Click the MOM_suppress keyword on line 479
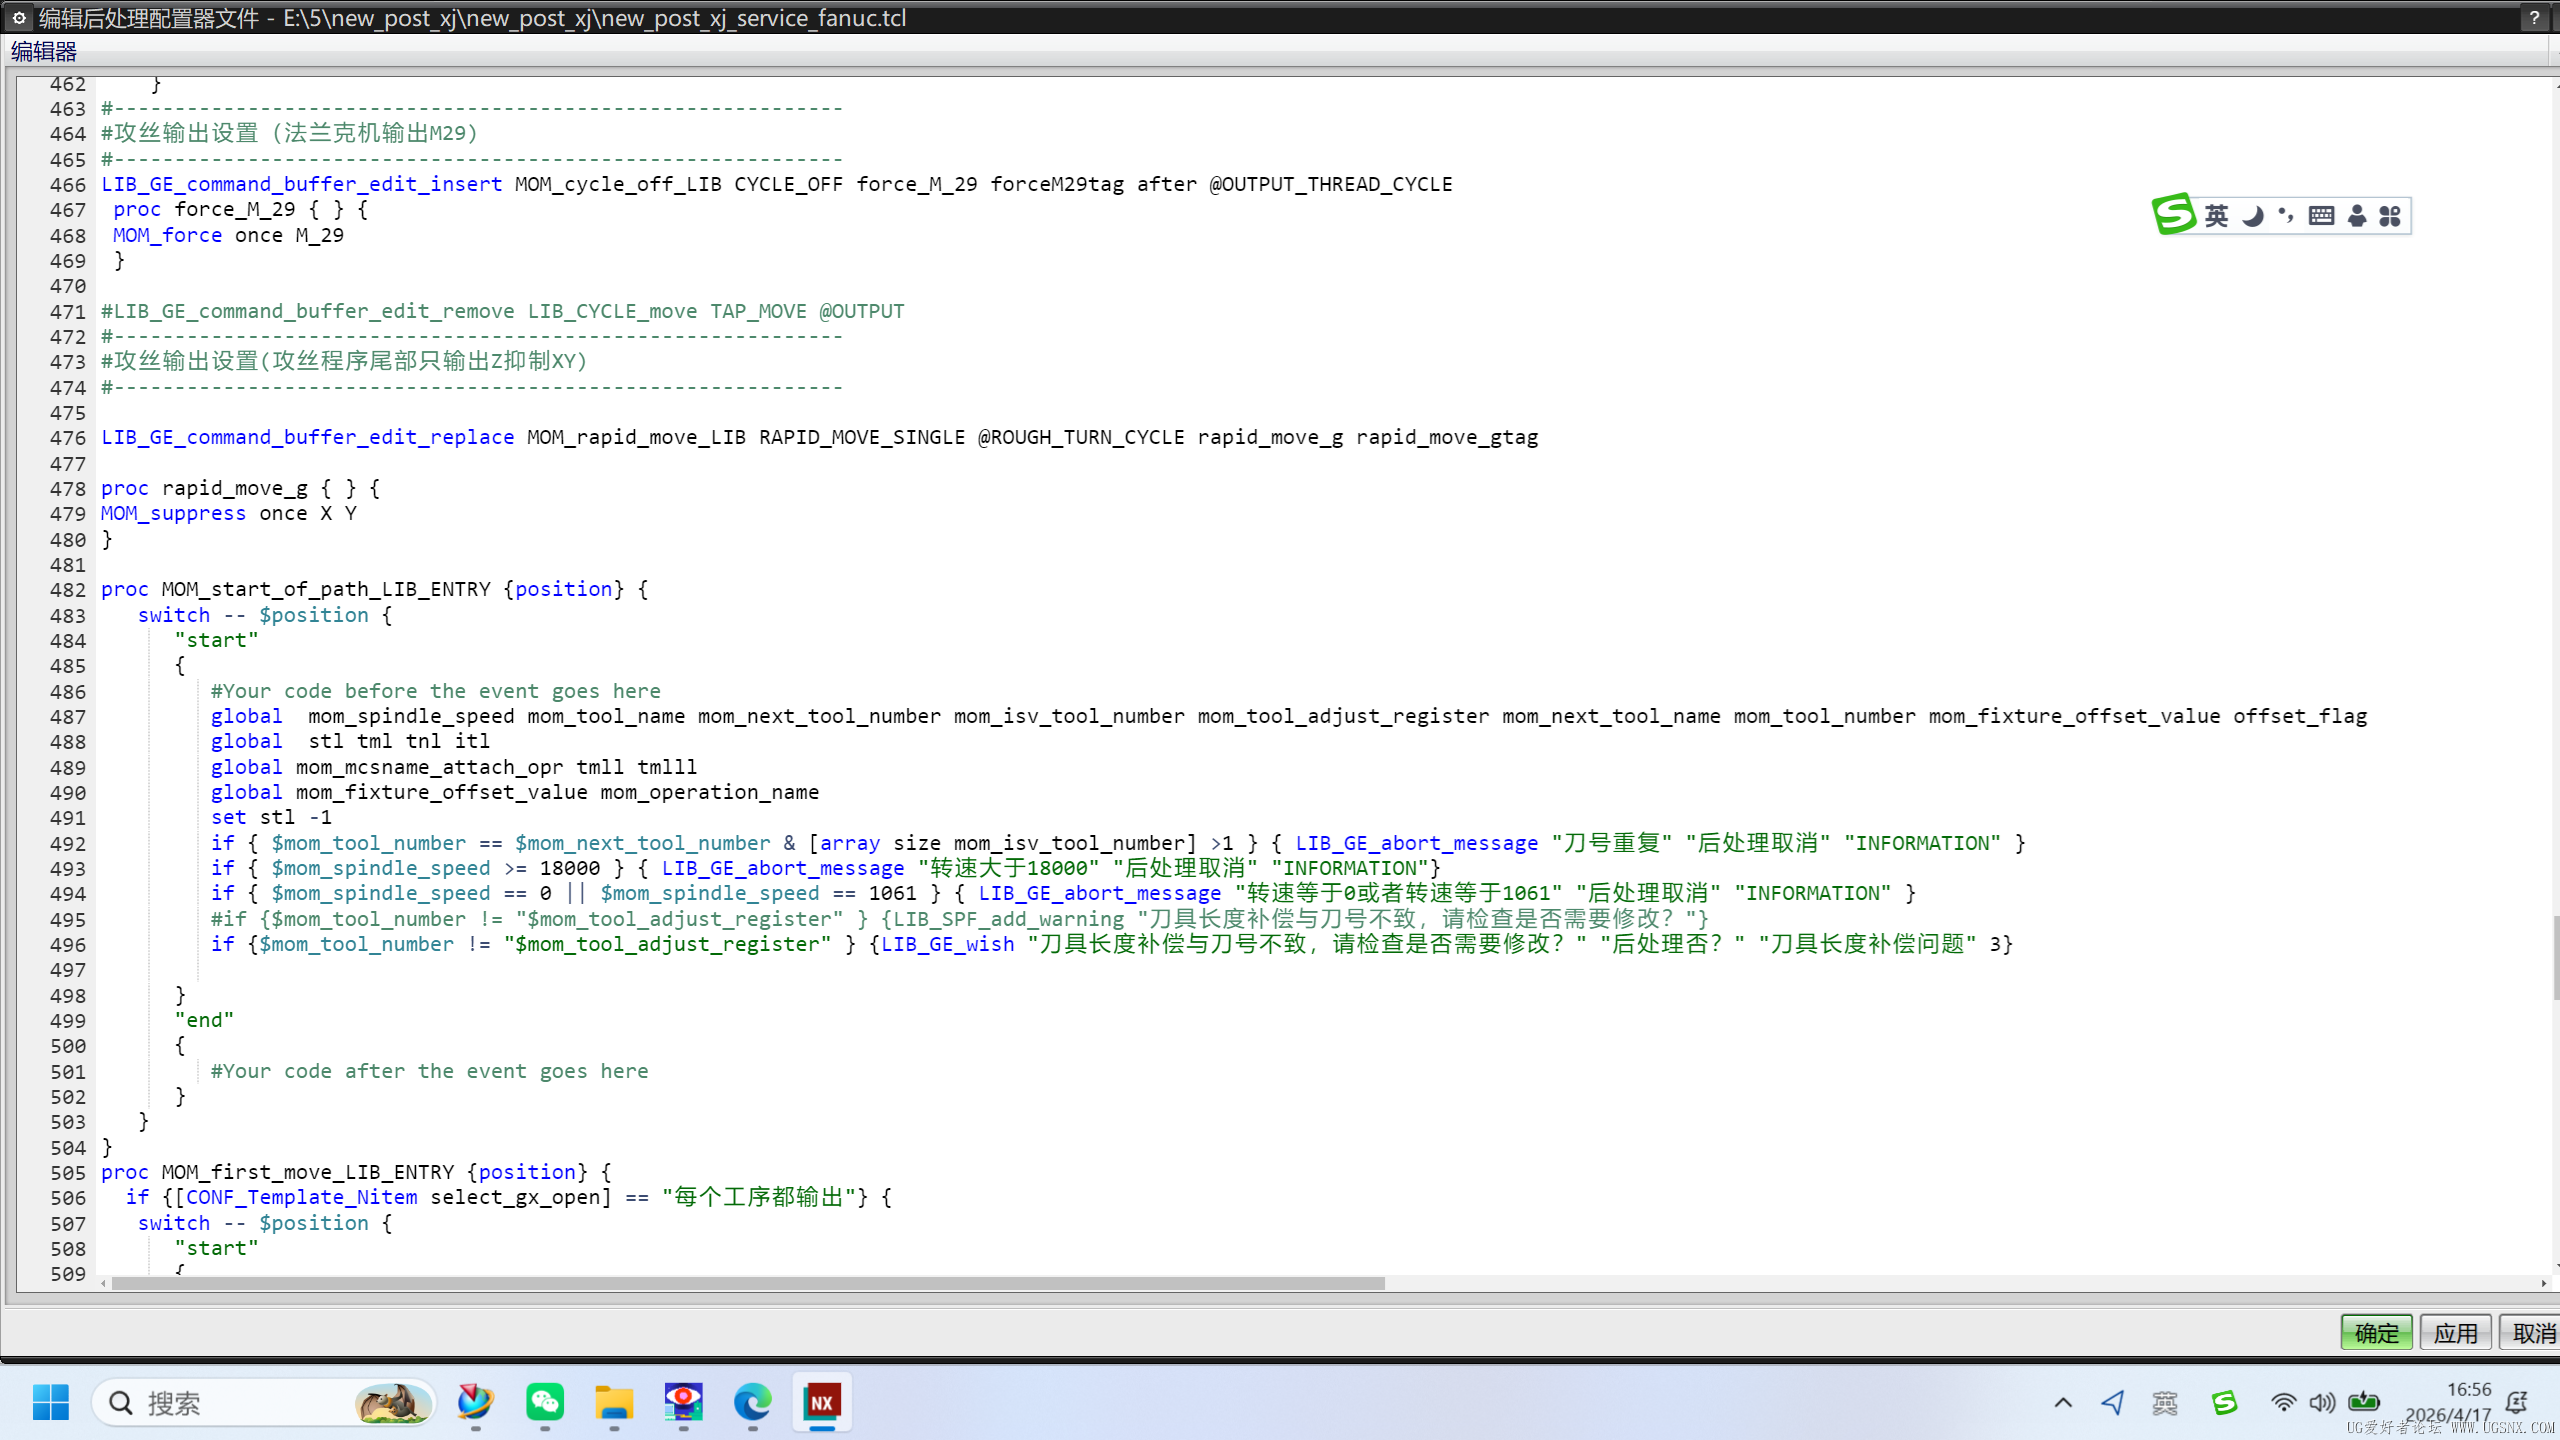 pyautogui.click(x=174, y=513)
